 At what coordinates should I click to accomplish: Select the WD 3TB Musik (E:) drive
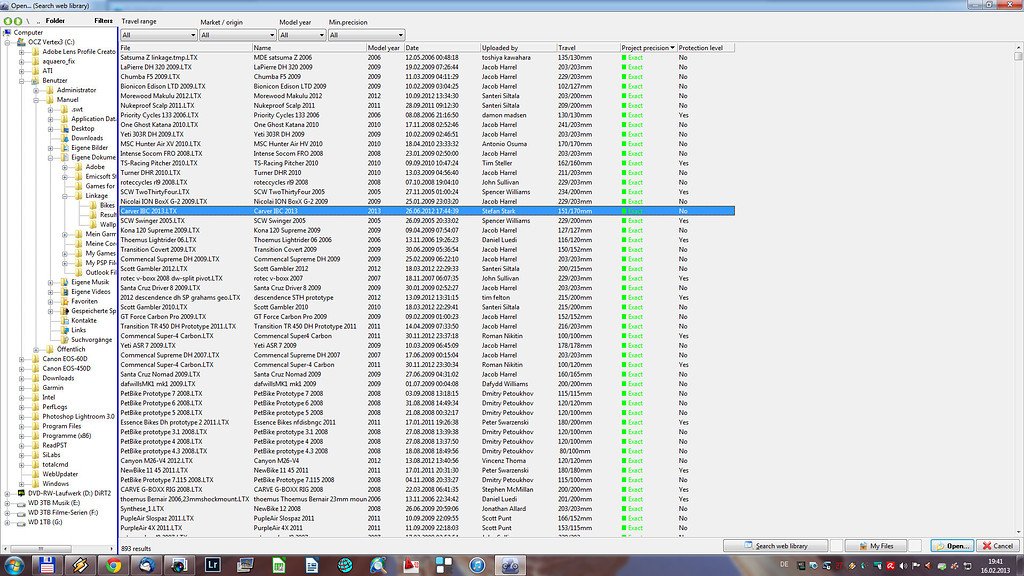coord(54,504)
